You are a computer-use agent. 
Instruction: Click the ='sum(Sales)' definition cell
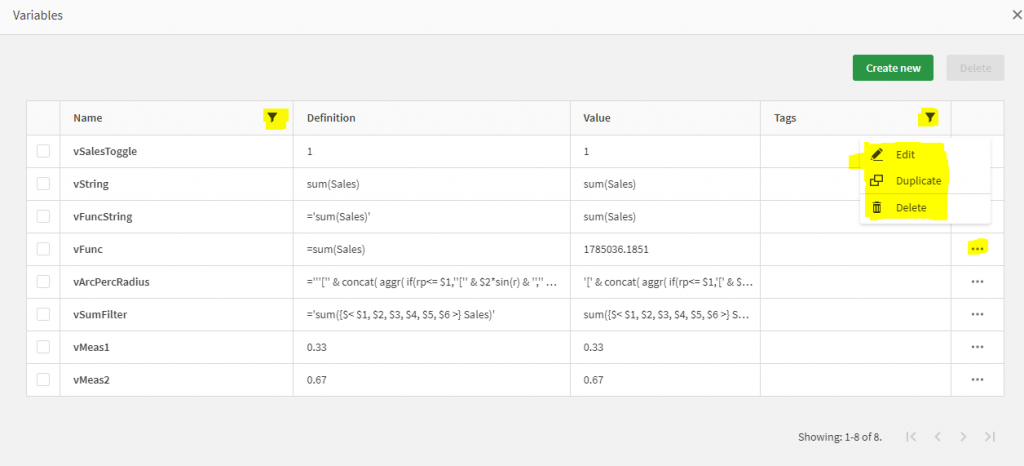point(432,217)
